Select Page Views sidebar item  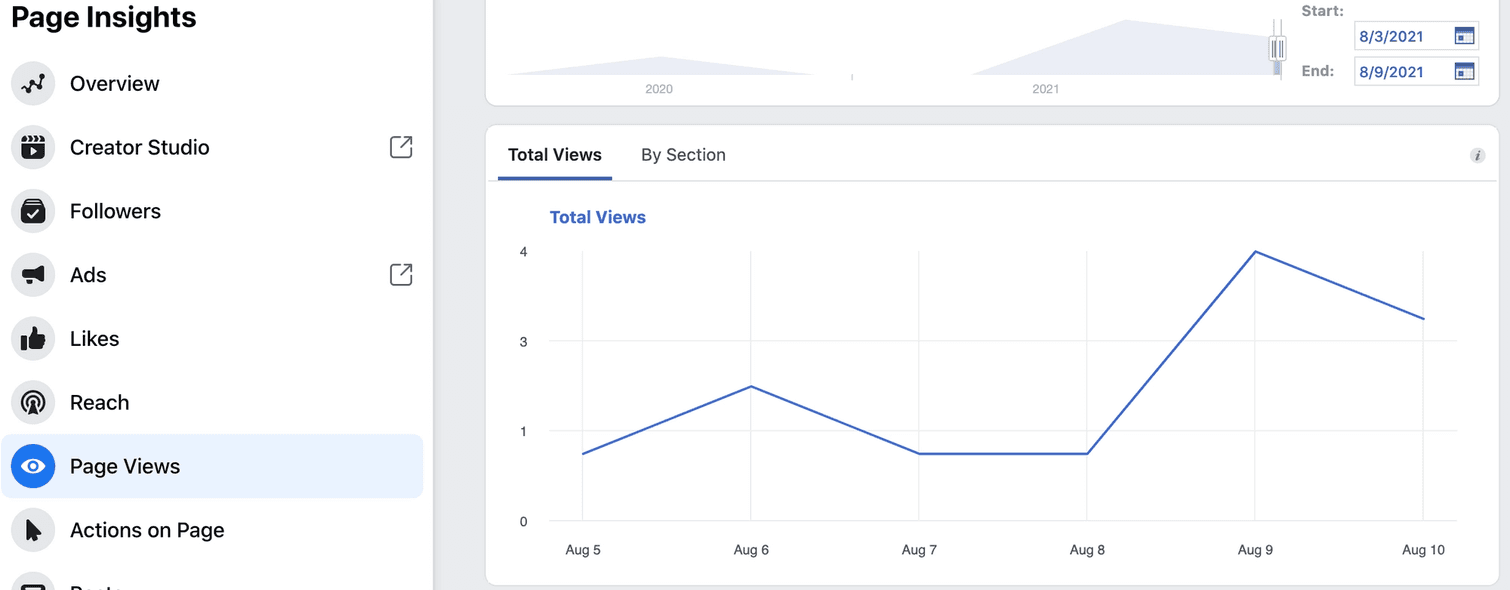[x=212, y=466]
